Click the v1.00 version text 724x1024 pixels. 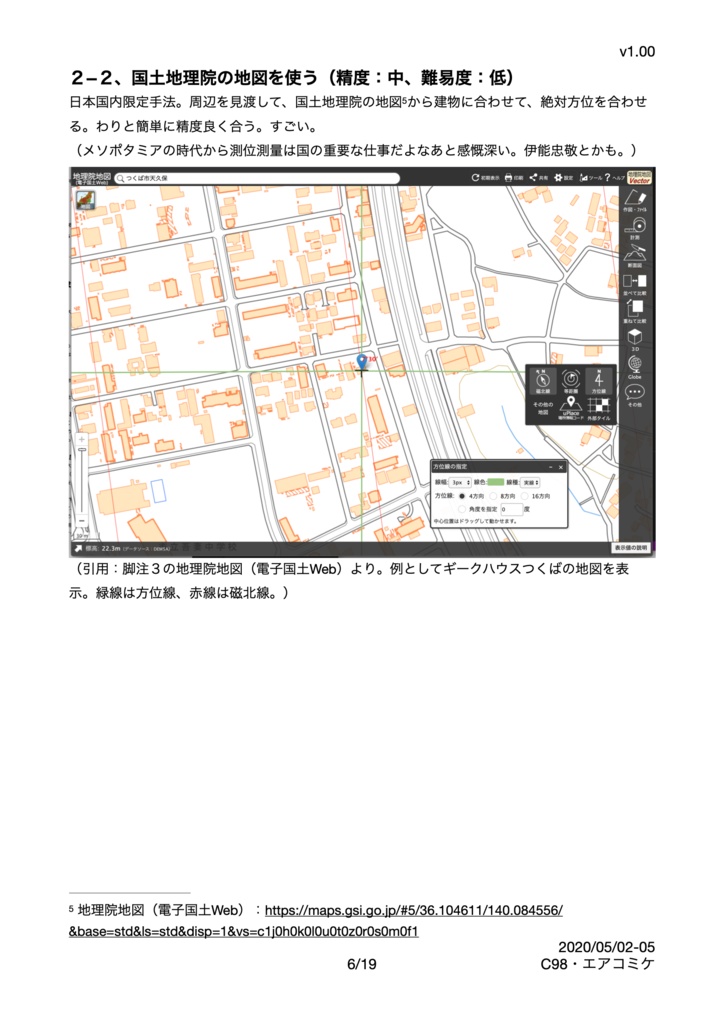tap(637, 52)
